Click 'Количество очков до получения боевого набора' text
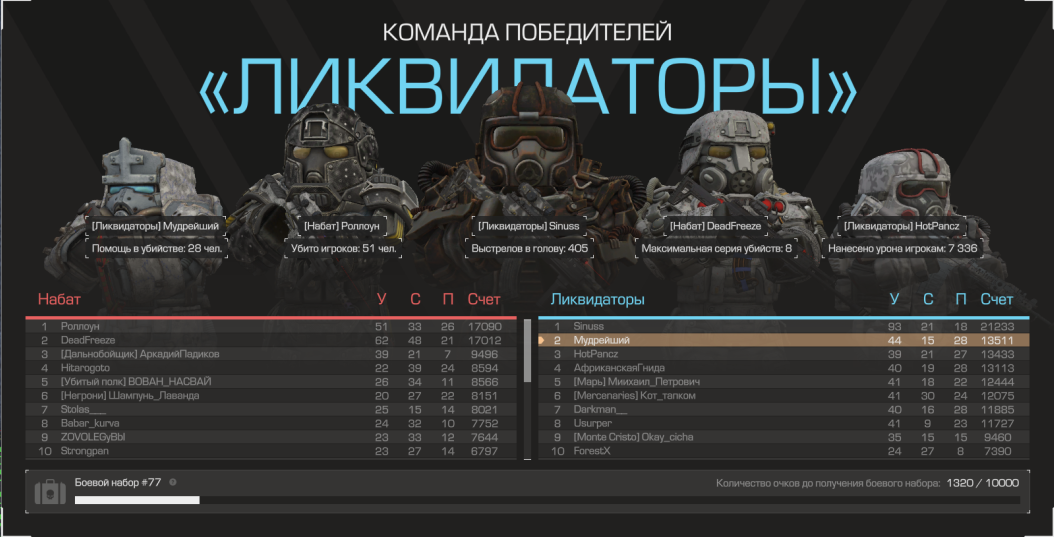This screenshot has height=537, width=1054. pos(828,483)
